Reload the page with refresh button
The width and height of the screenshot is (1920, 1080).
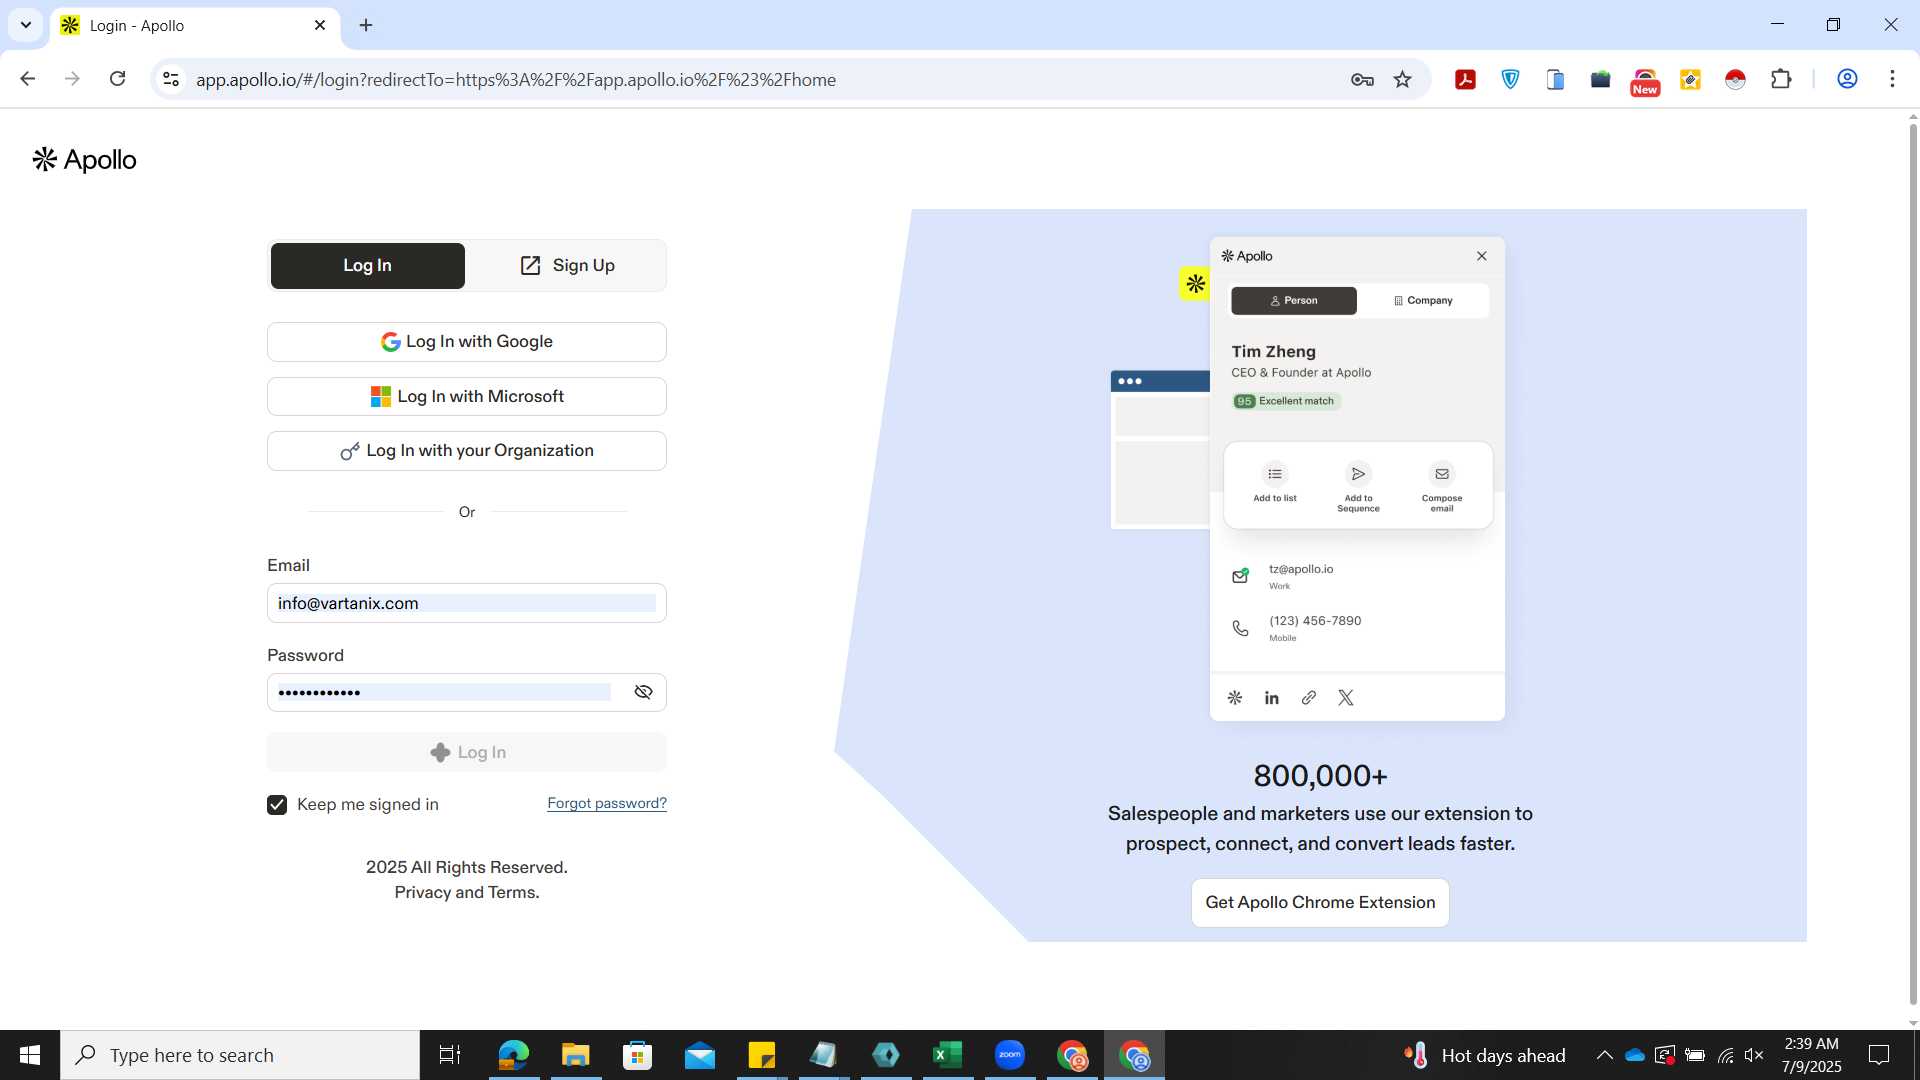[x=117, y=79]
